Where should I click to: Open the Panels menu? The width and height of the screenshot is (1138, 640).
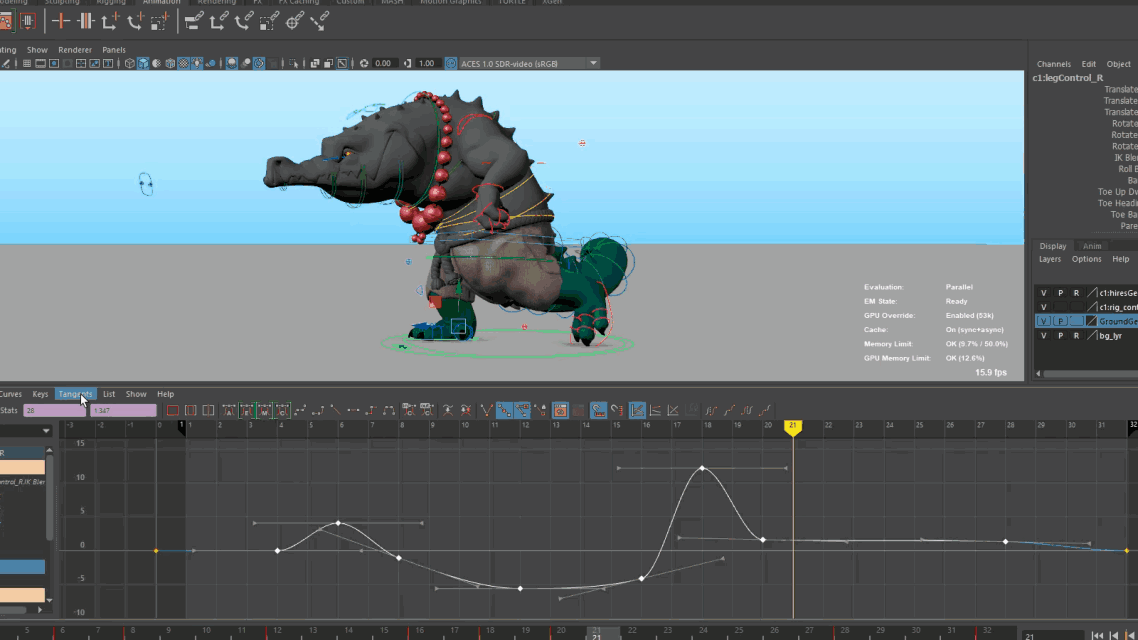114,49
